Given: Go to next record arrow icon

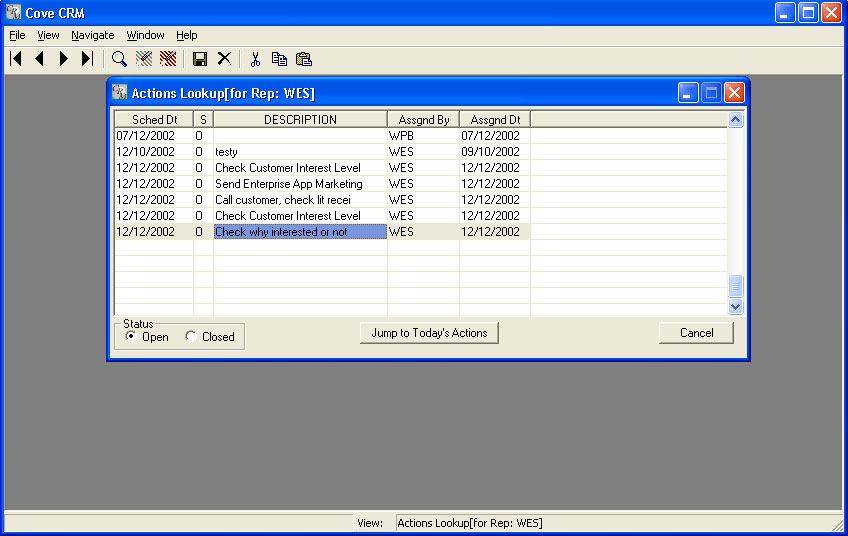Looking at the screenshot, I should (x=63, y=58).
